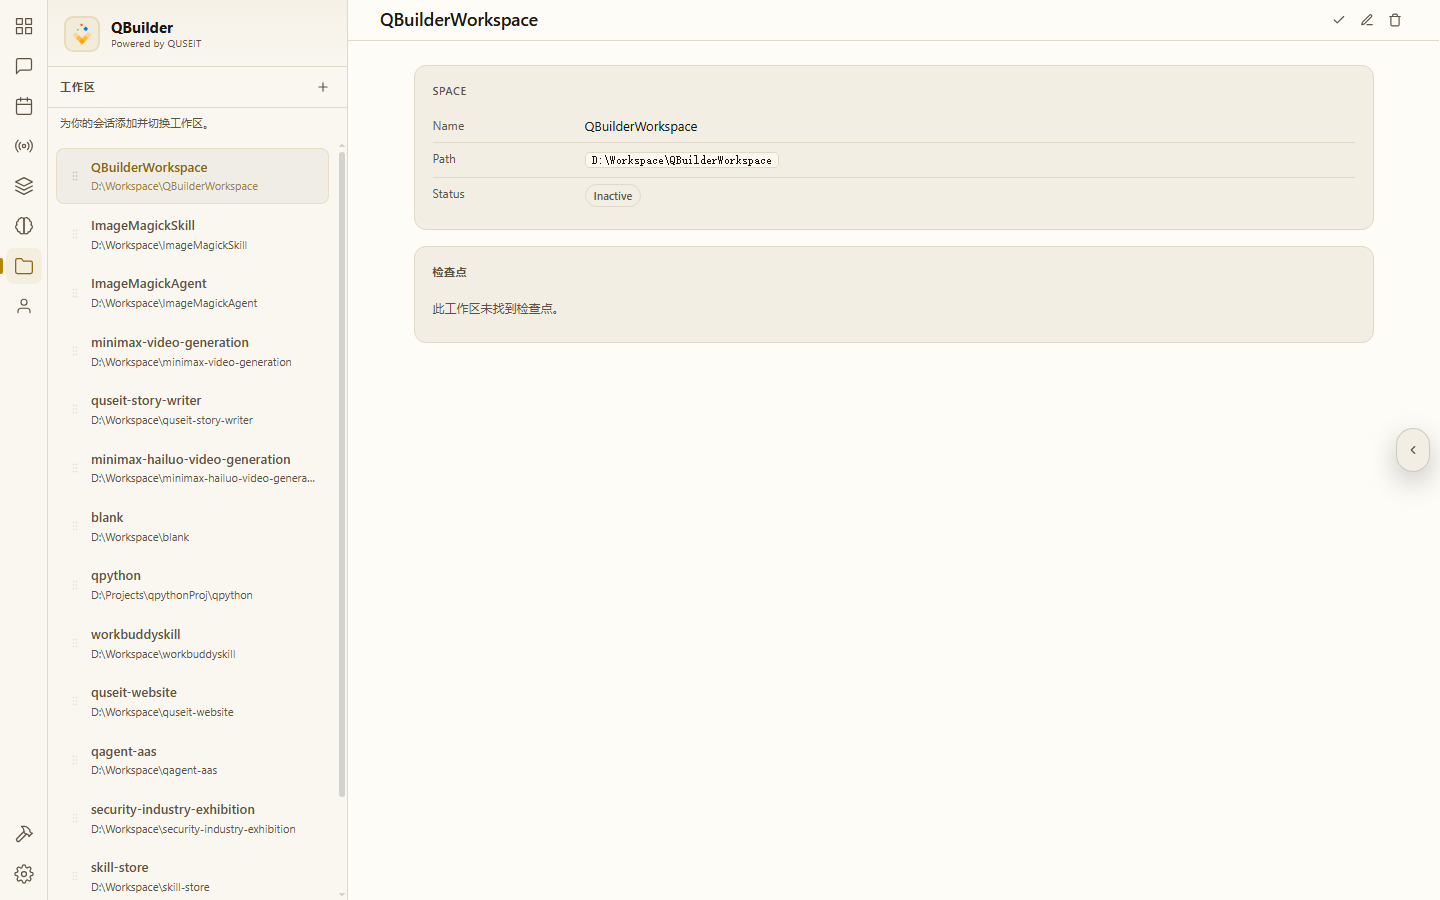Select the security-industry-exhibition workspace

192,819
